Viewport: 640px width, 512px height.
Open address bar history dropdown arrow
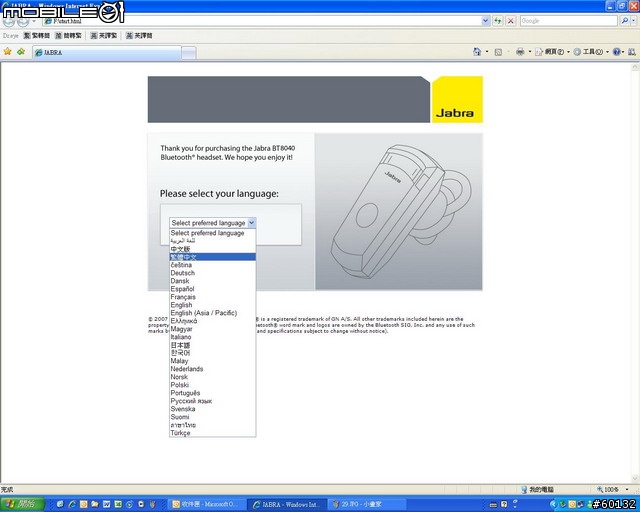(x=485, y=21)
